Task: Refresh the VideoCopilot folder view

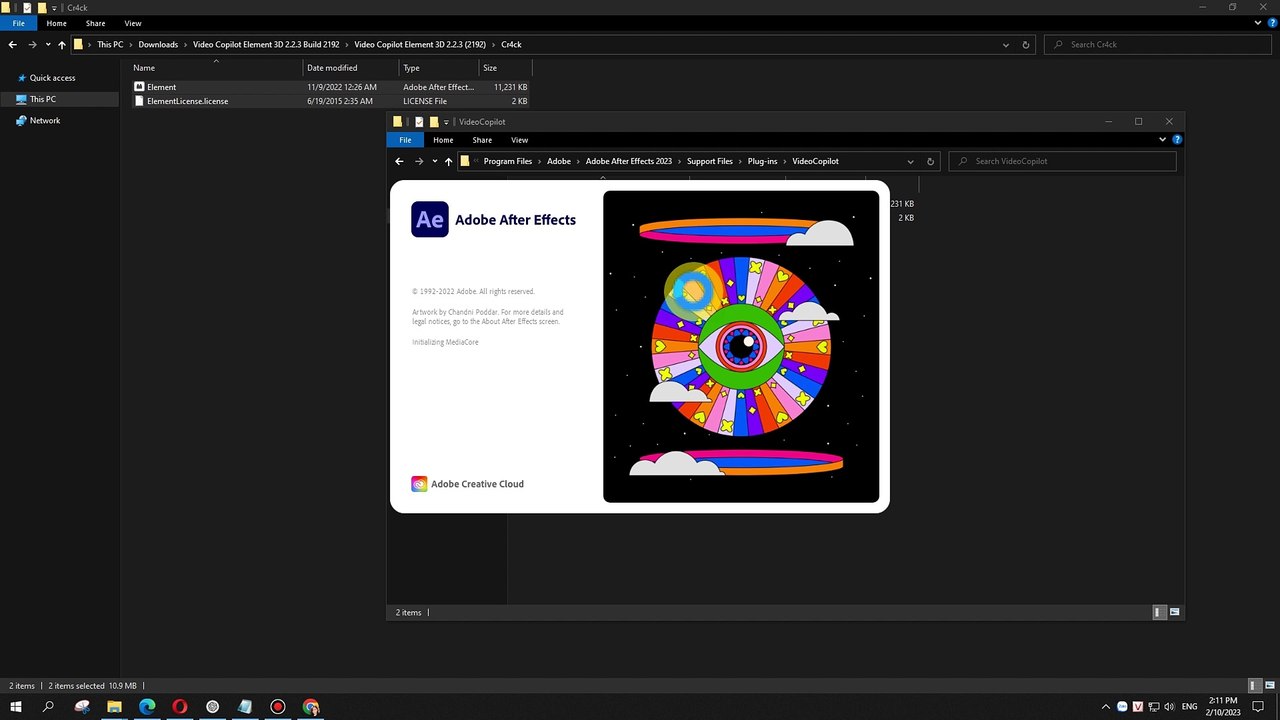Action: click(930, 161)
